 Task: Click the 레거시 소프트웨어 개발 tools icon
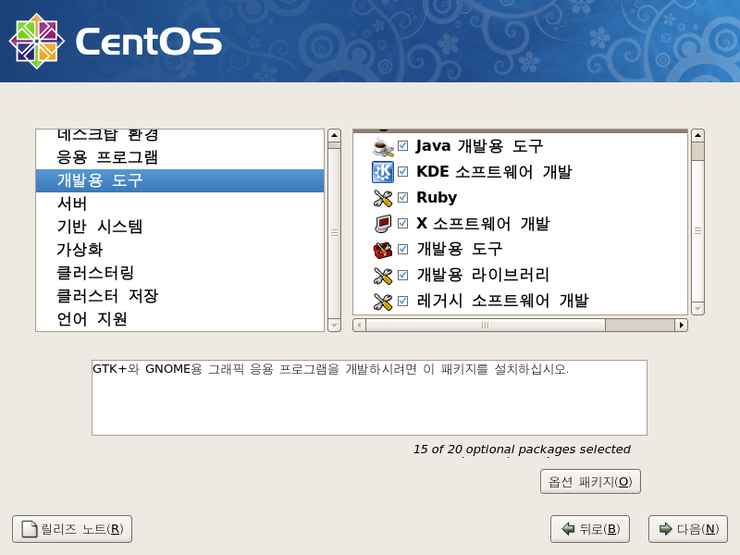tap(383, 301)
